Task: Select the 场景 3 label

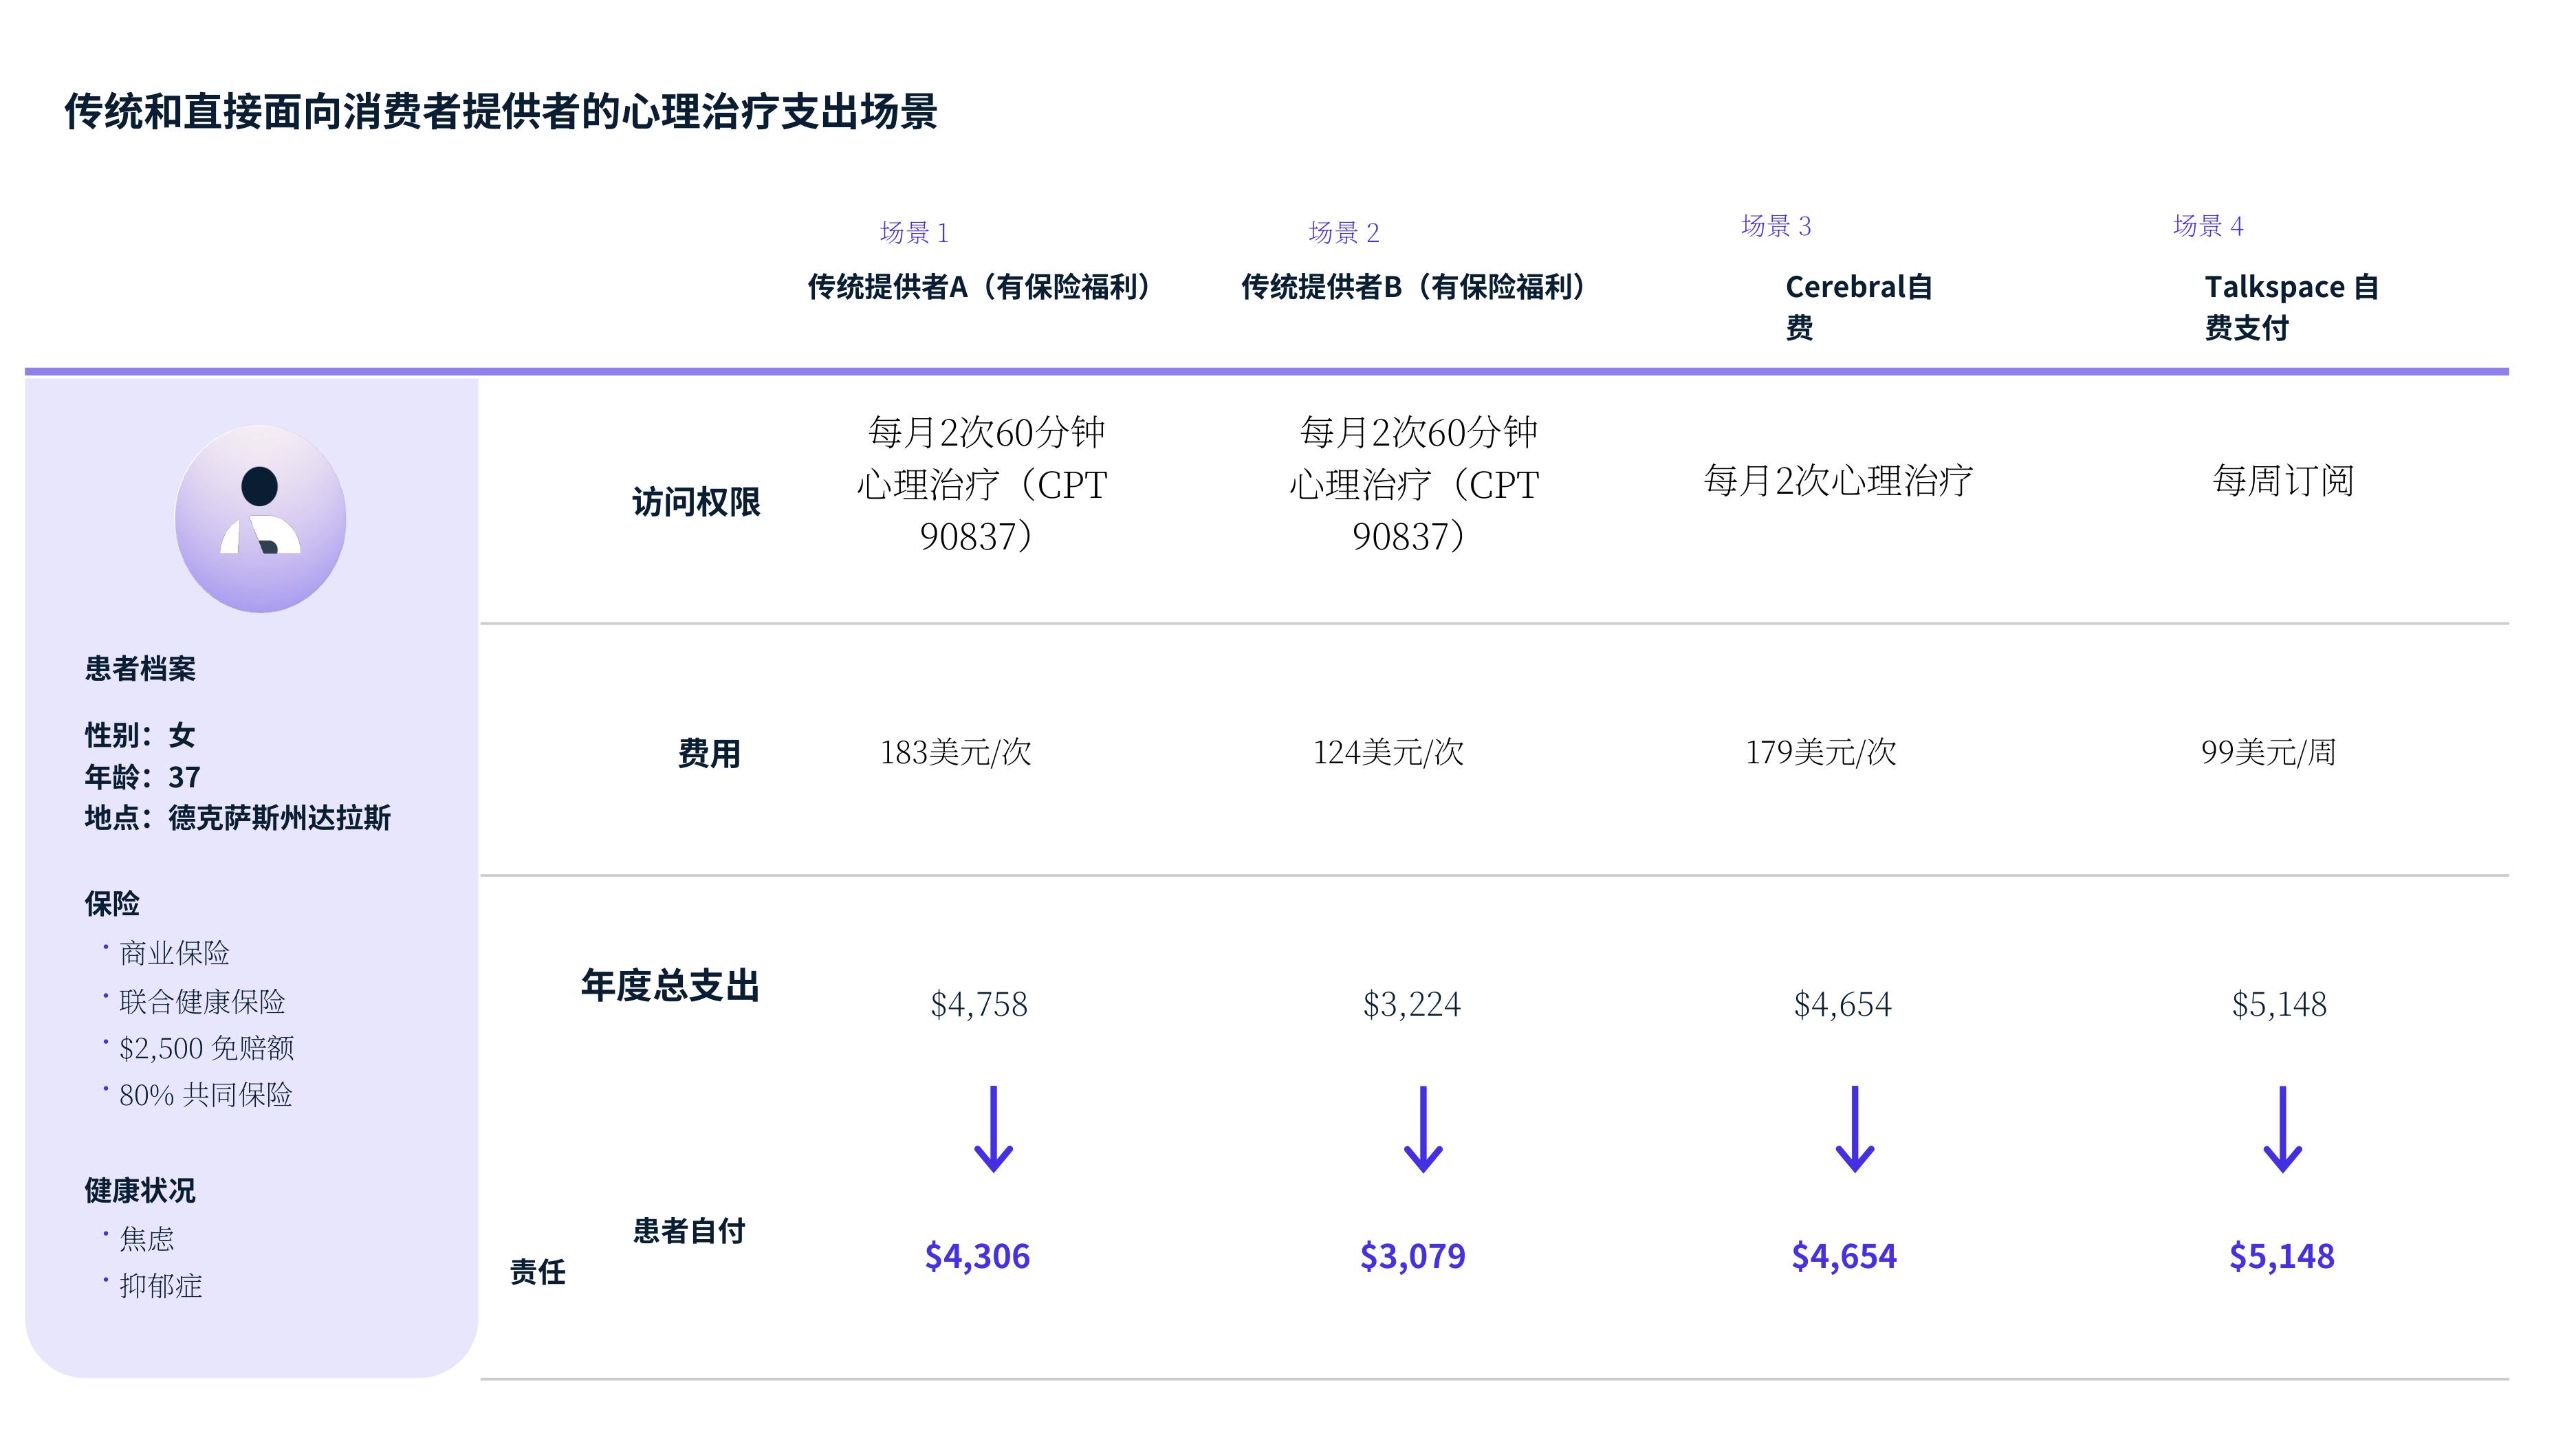Action: coord(1776,226)
